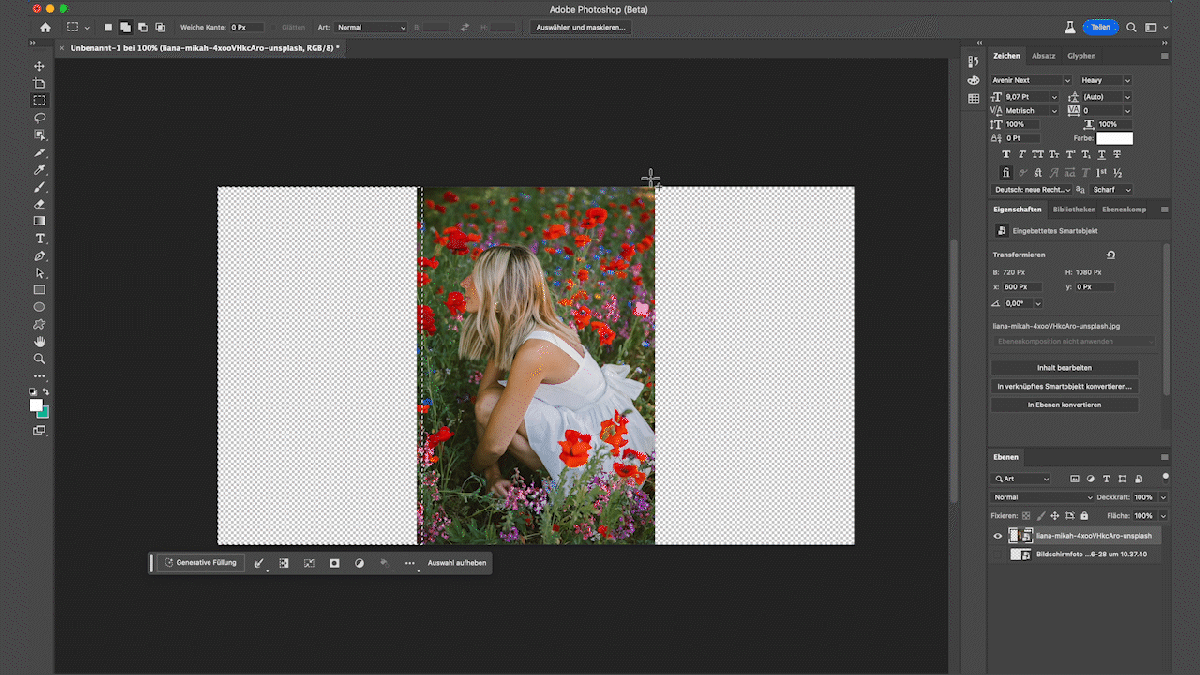Select the Rectangular Marquee tool in toolbar

pos(40,101)
